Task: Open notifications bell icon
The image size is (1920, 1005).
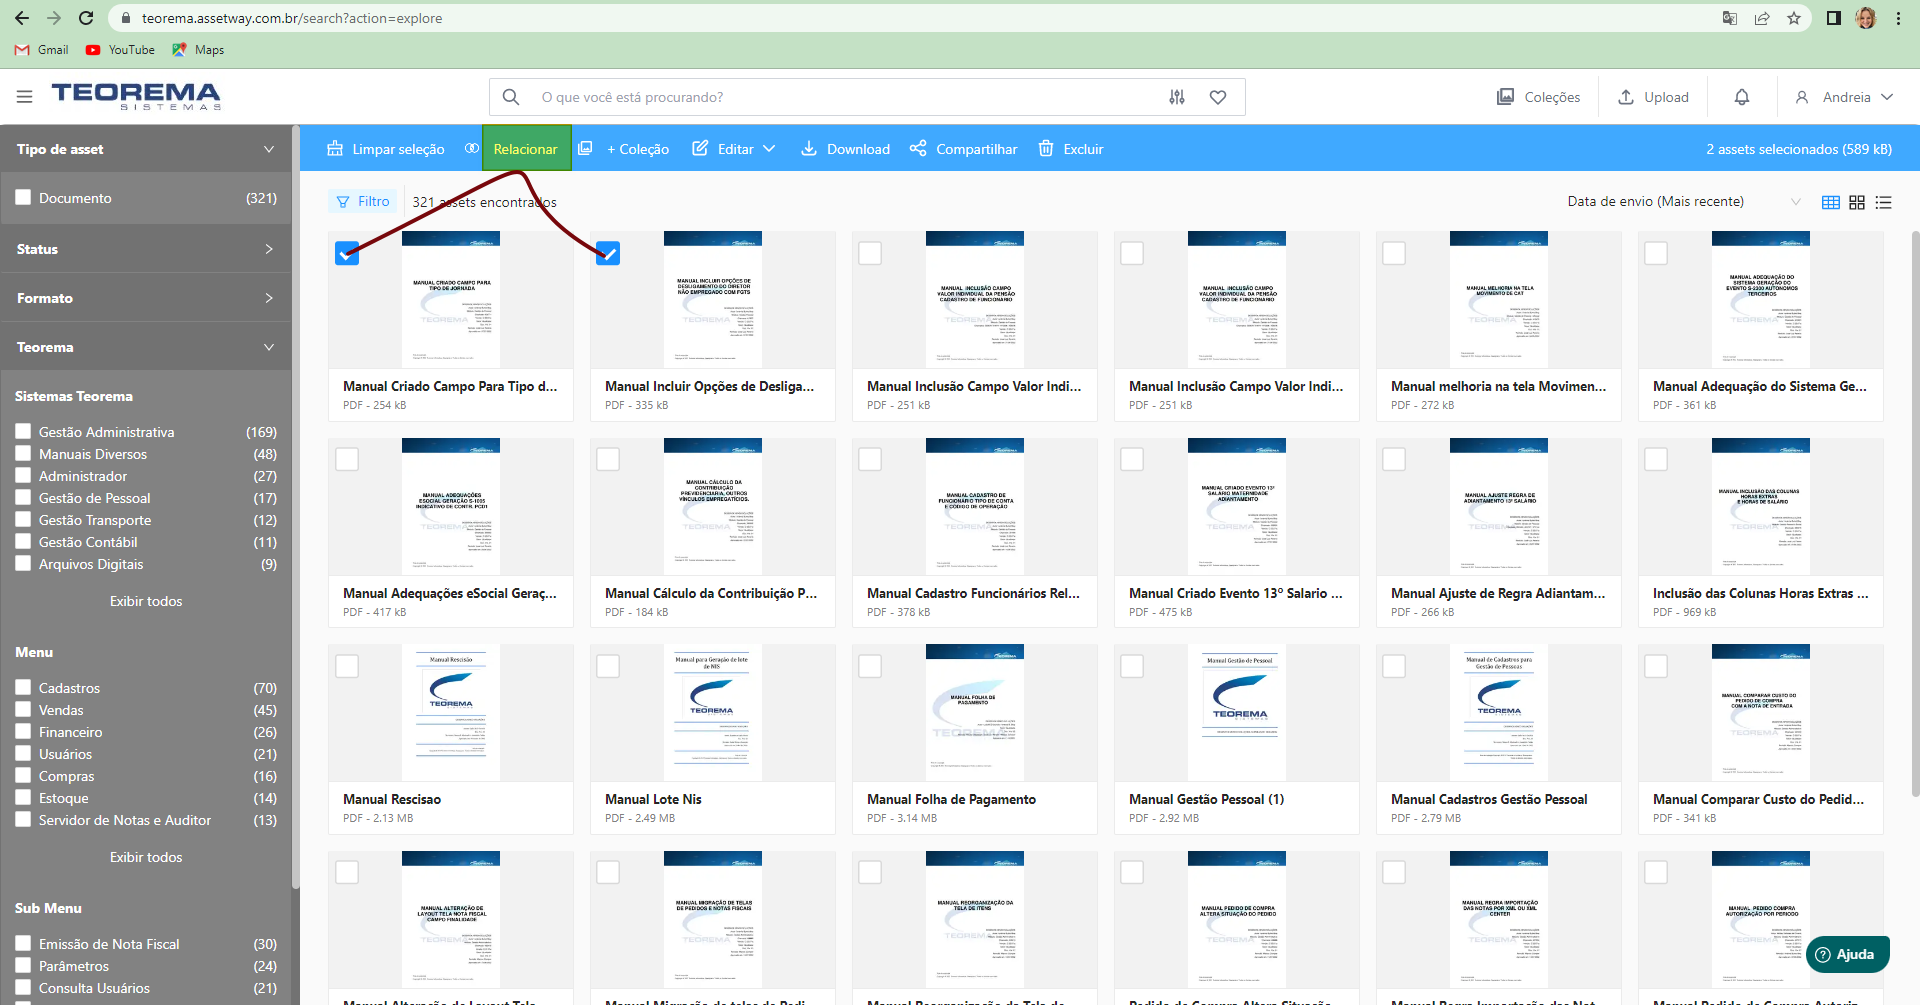Action: coord(1742,97)
